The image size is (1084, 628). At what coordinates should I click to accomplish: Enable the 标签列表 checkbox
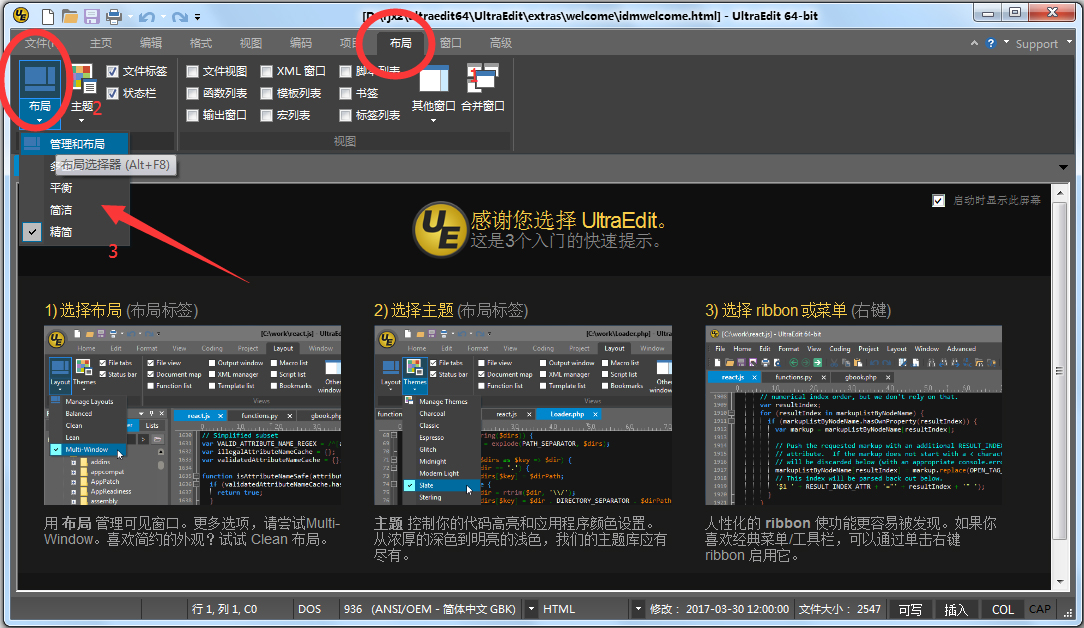point(346,116)
